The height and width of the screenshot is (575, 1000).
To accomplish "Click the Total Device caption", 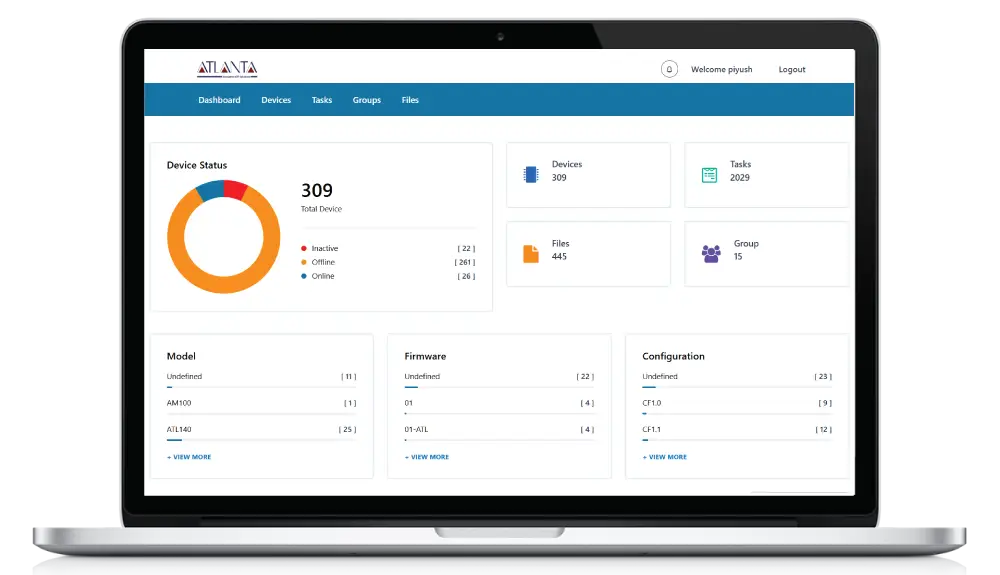I will coord(321,209).
